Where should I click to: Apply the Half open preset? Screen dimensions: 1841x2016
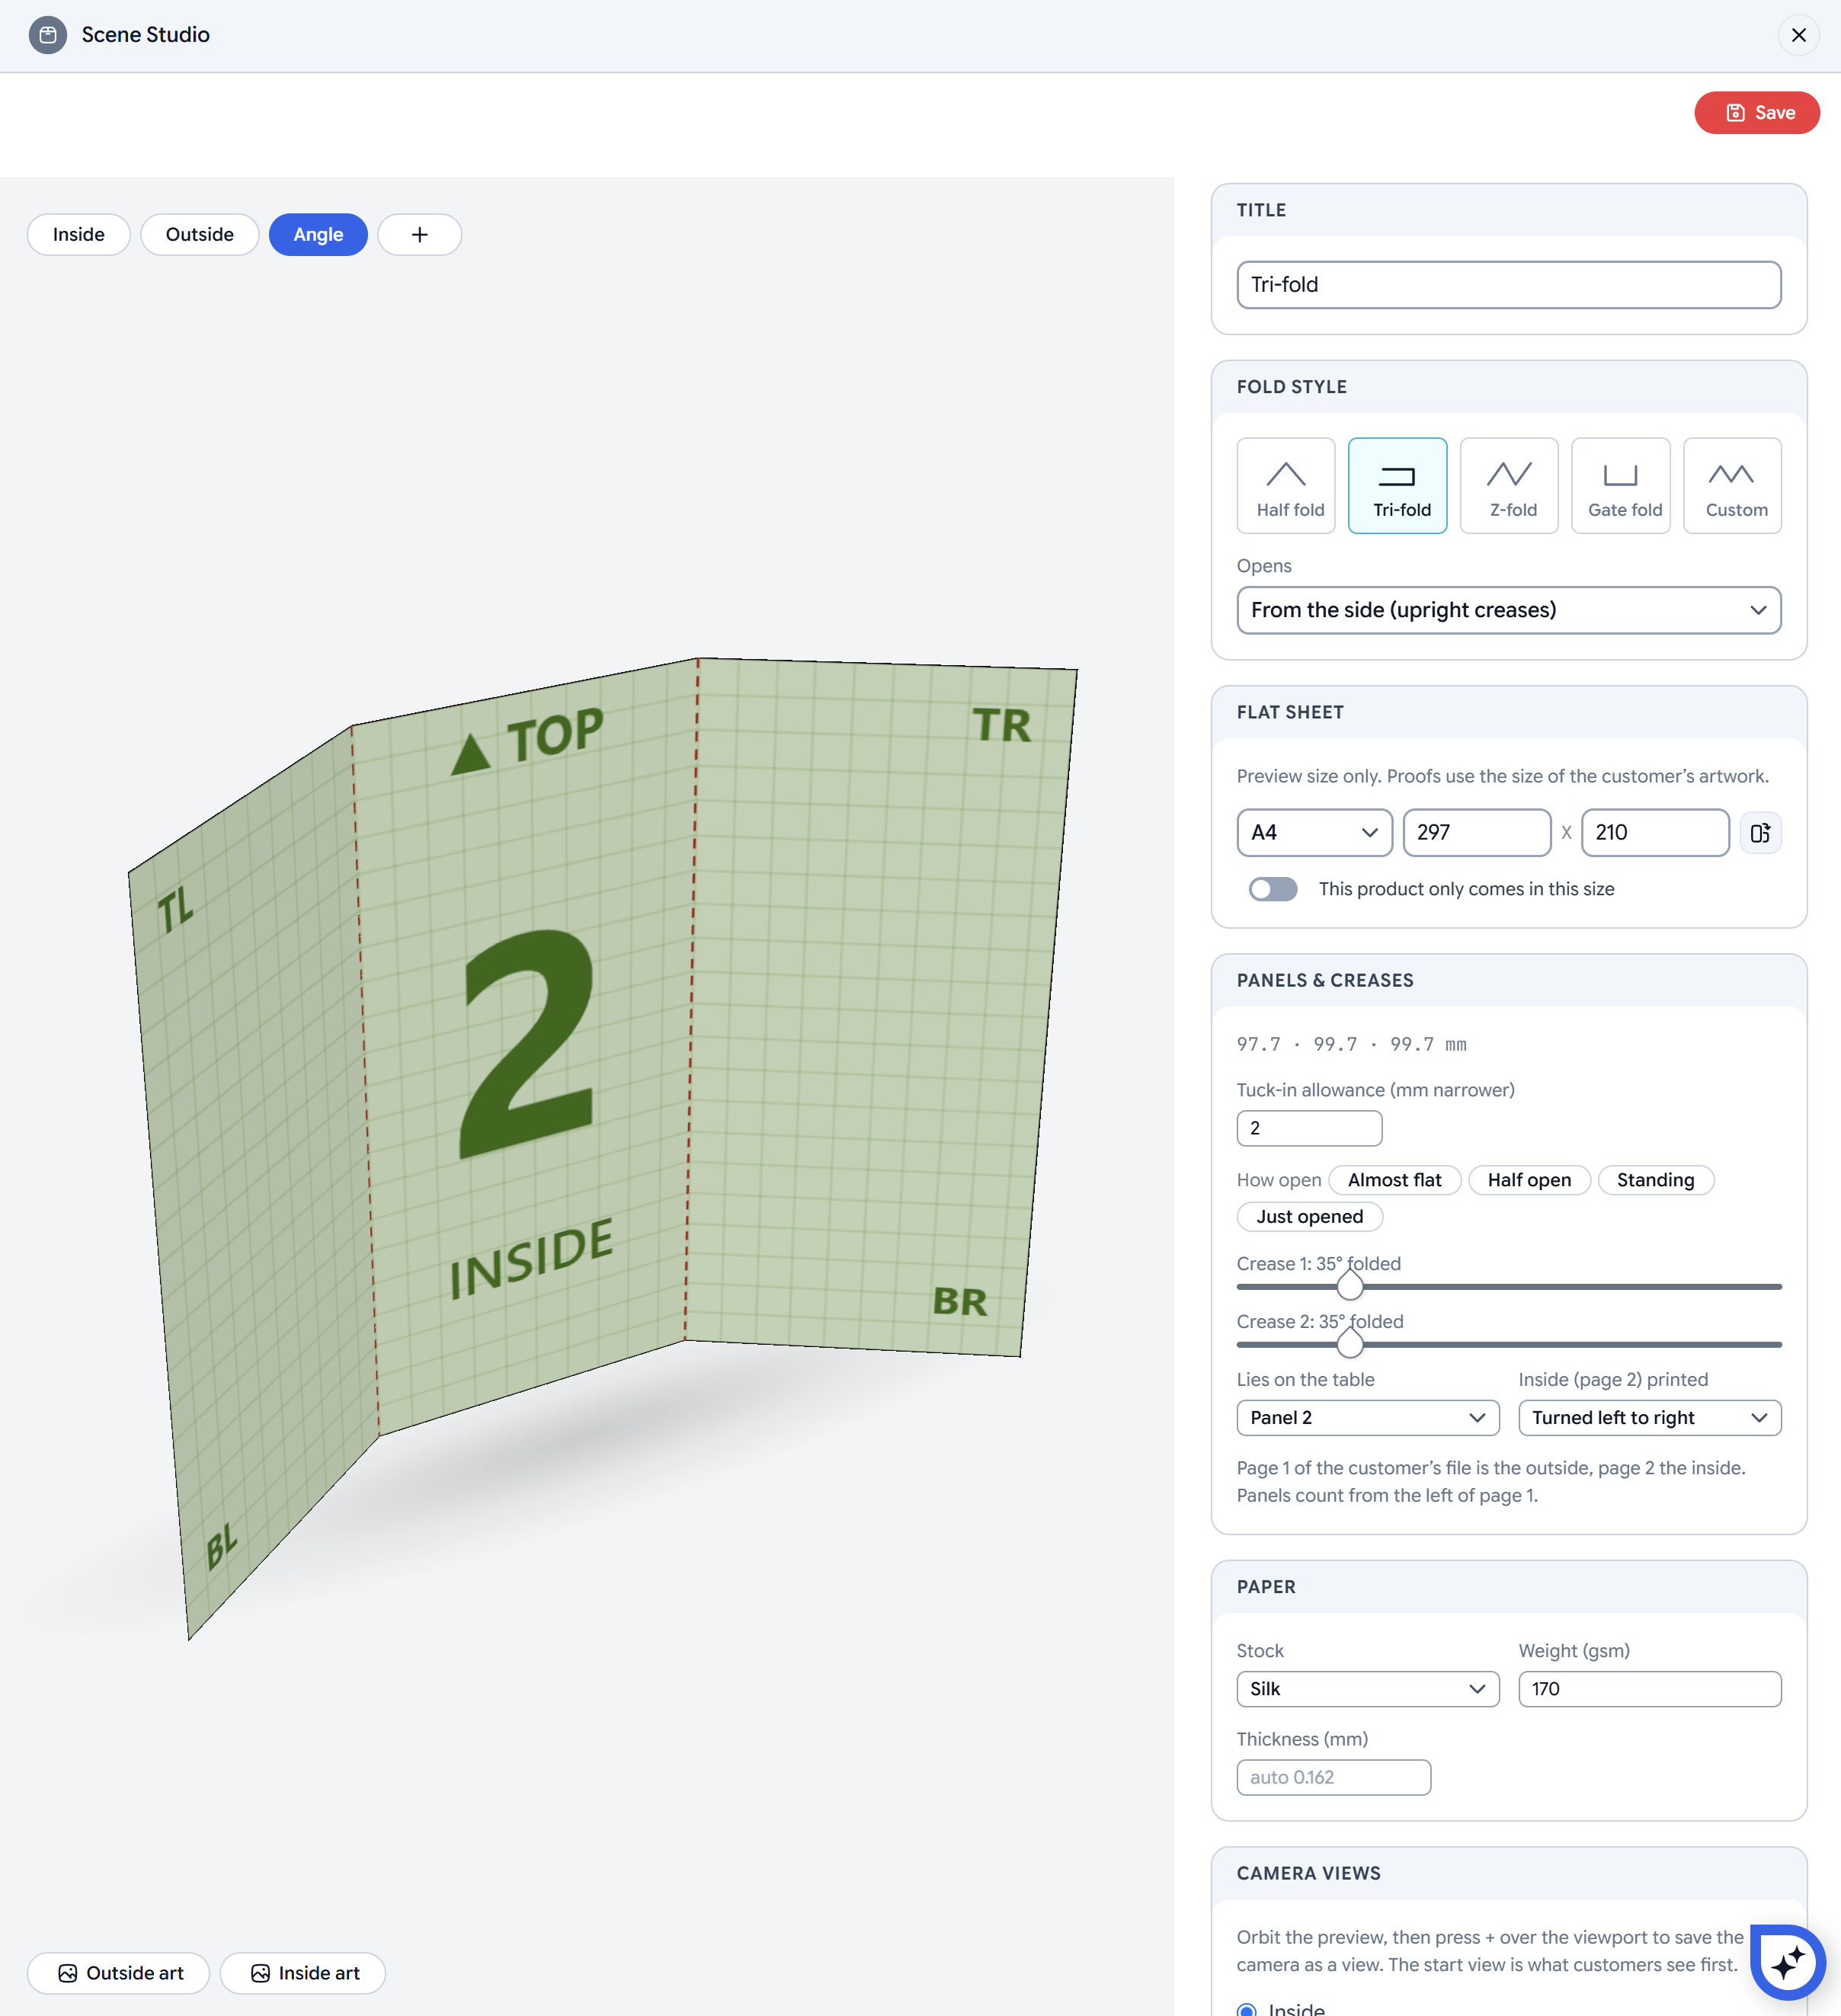(1529, 1180)
